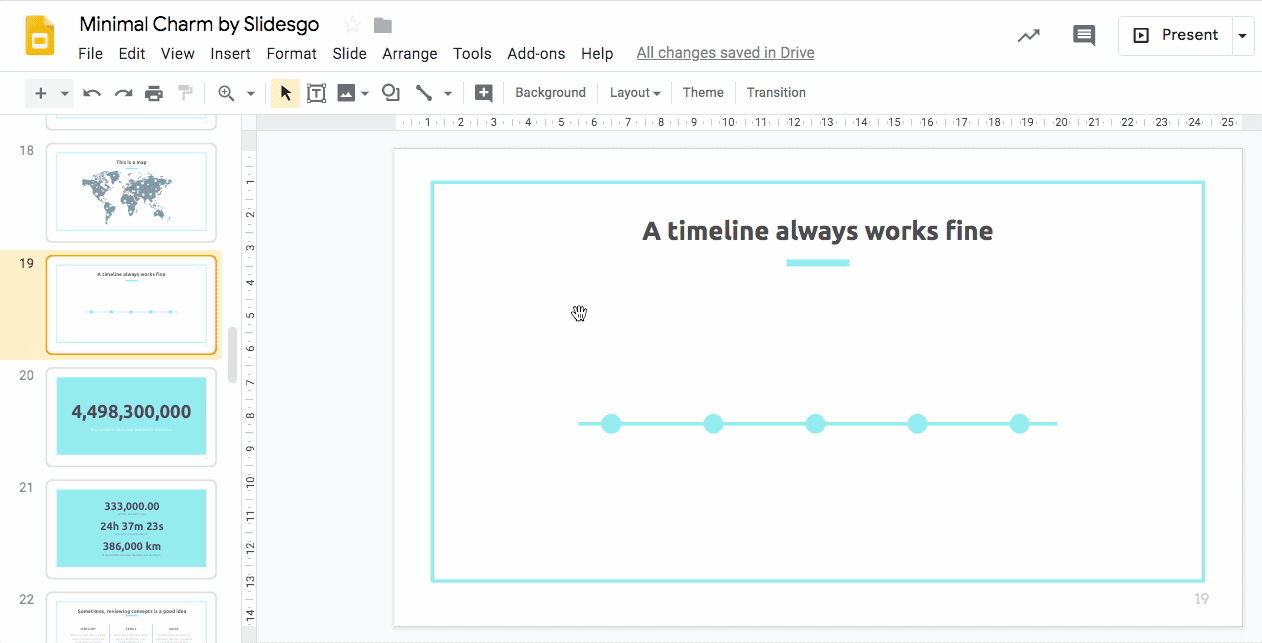1262x643 pixels.
Task: Click the Present button
Action: pos(1175,36)
